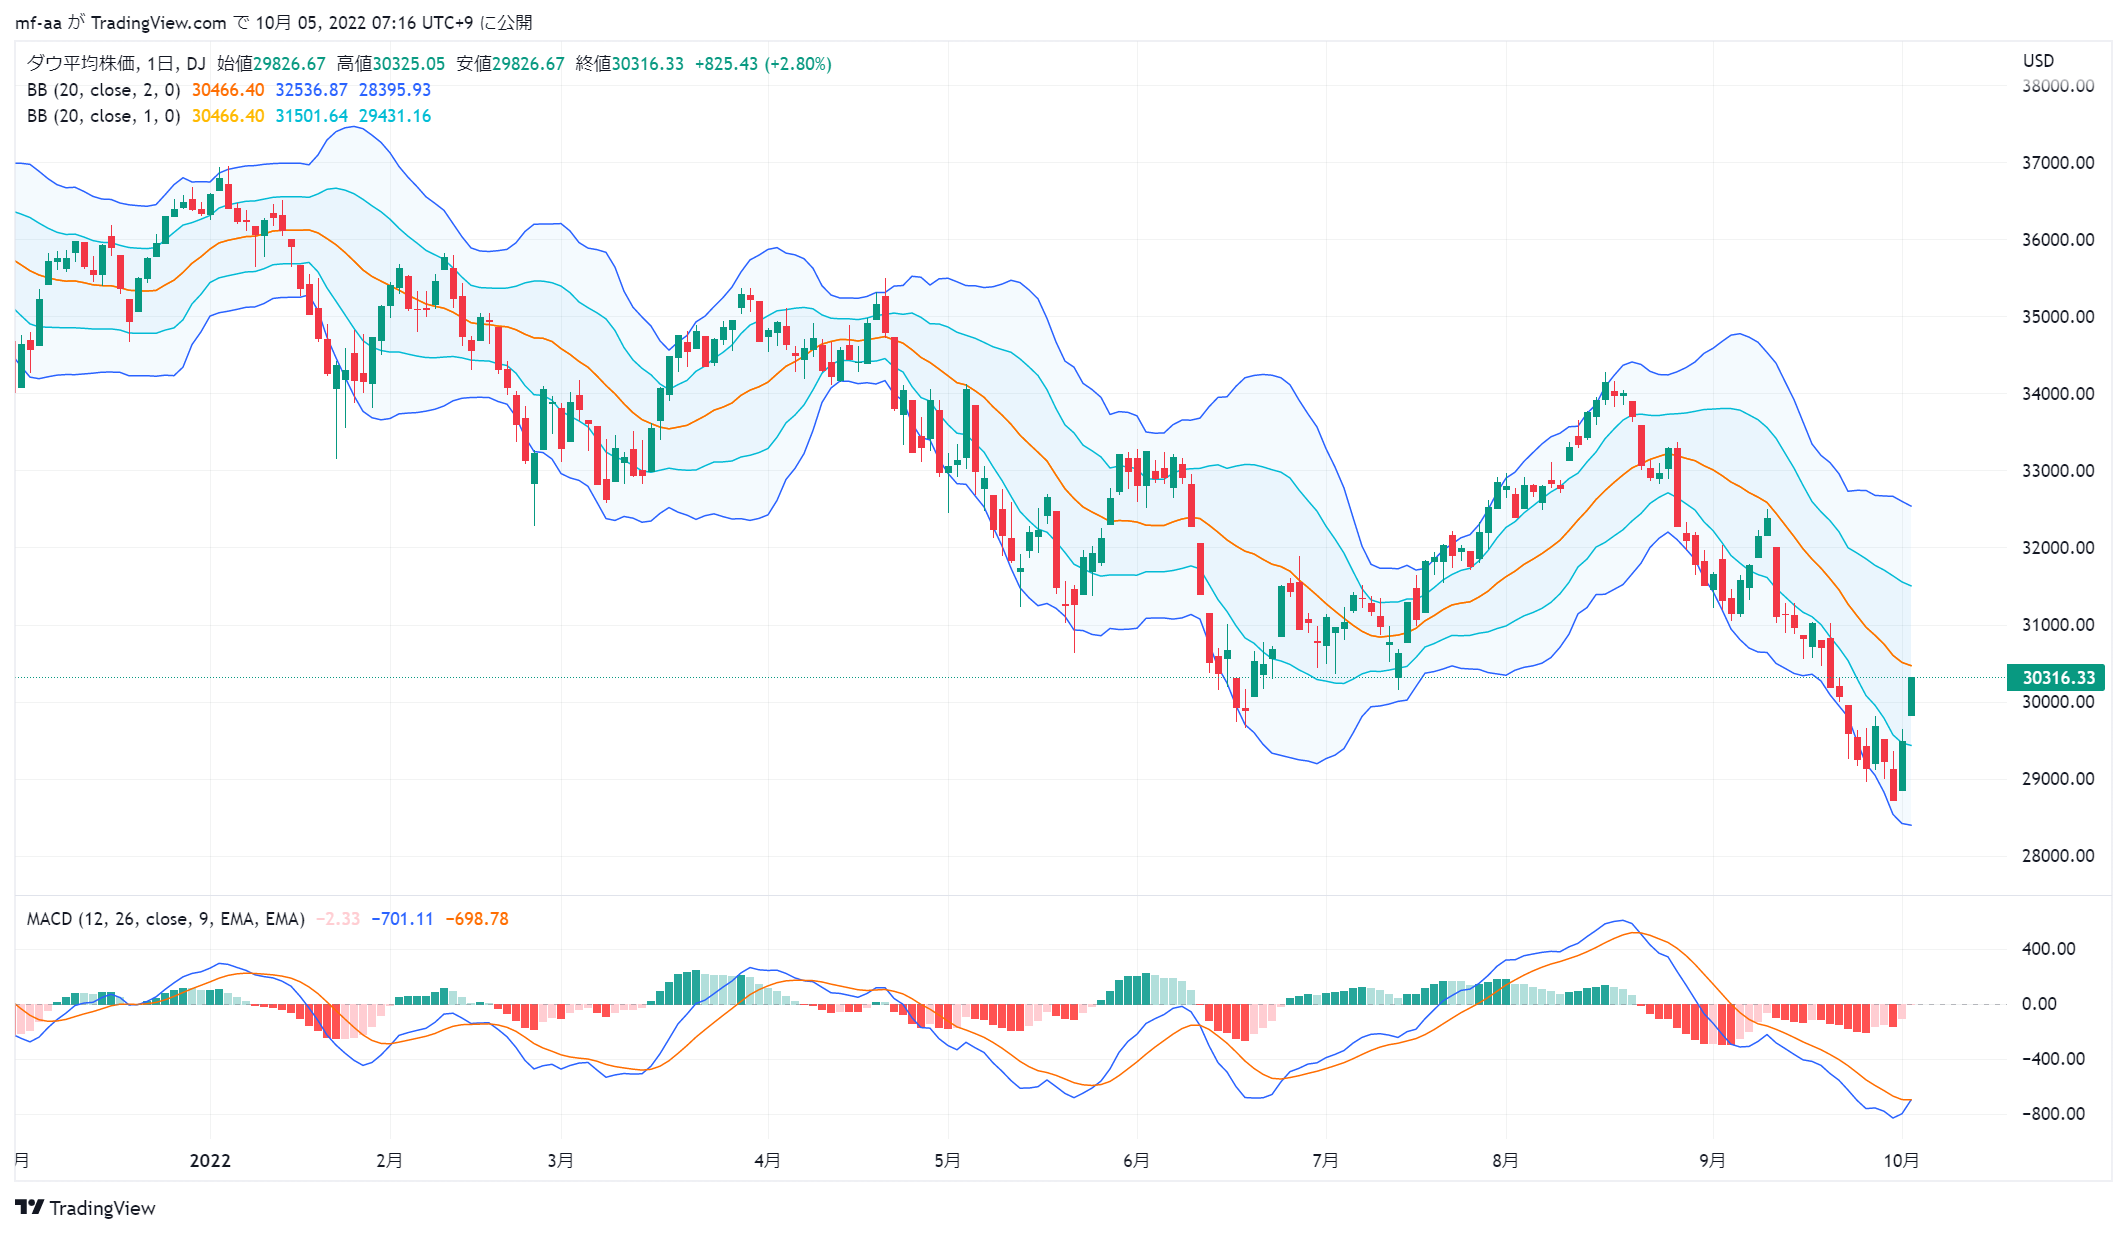Click the 38000.00 price axis label
This screenshot has height=1234, width=2127.
click(x=2058, y=86)
